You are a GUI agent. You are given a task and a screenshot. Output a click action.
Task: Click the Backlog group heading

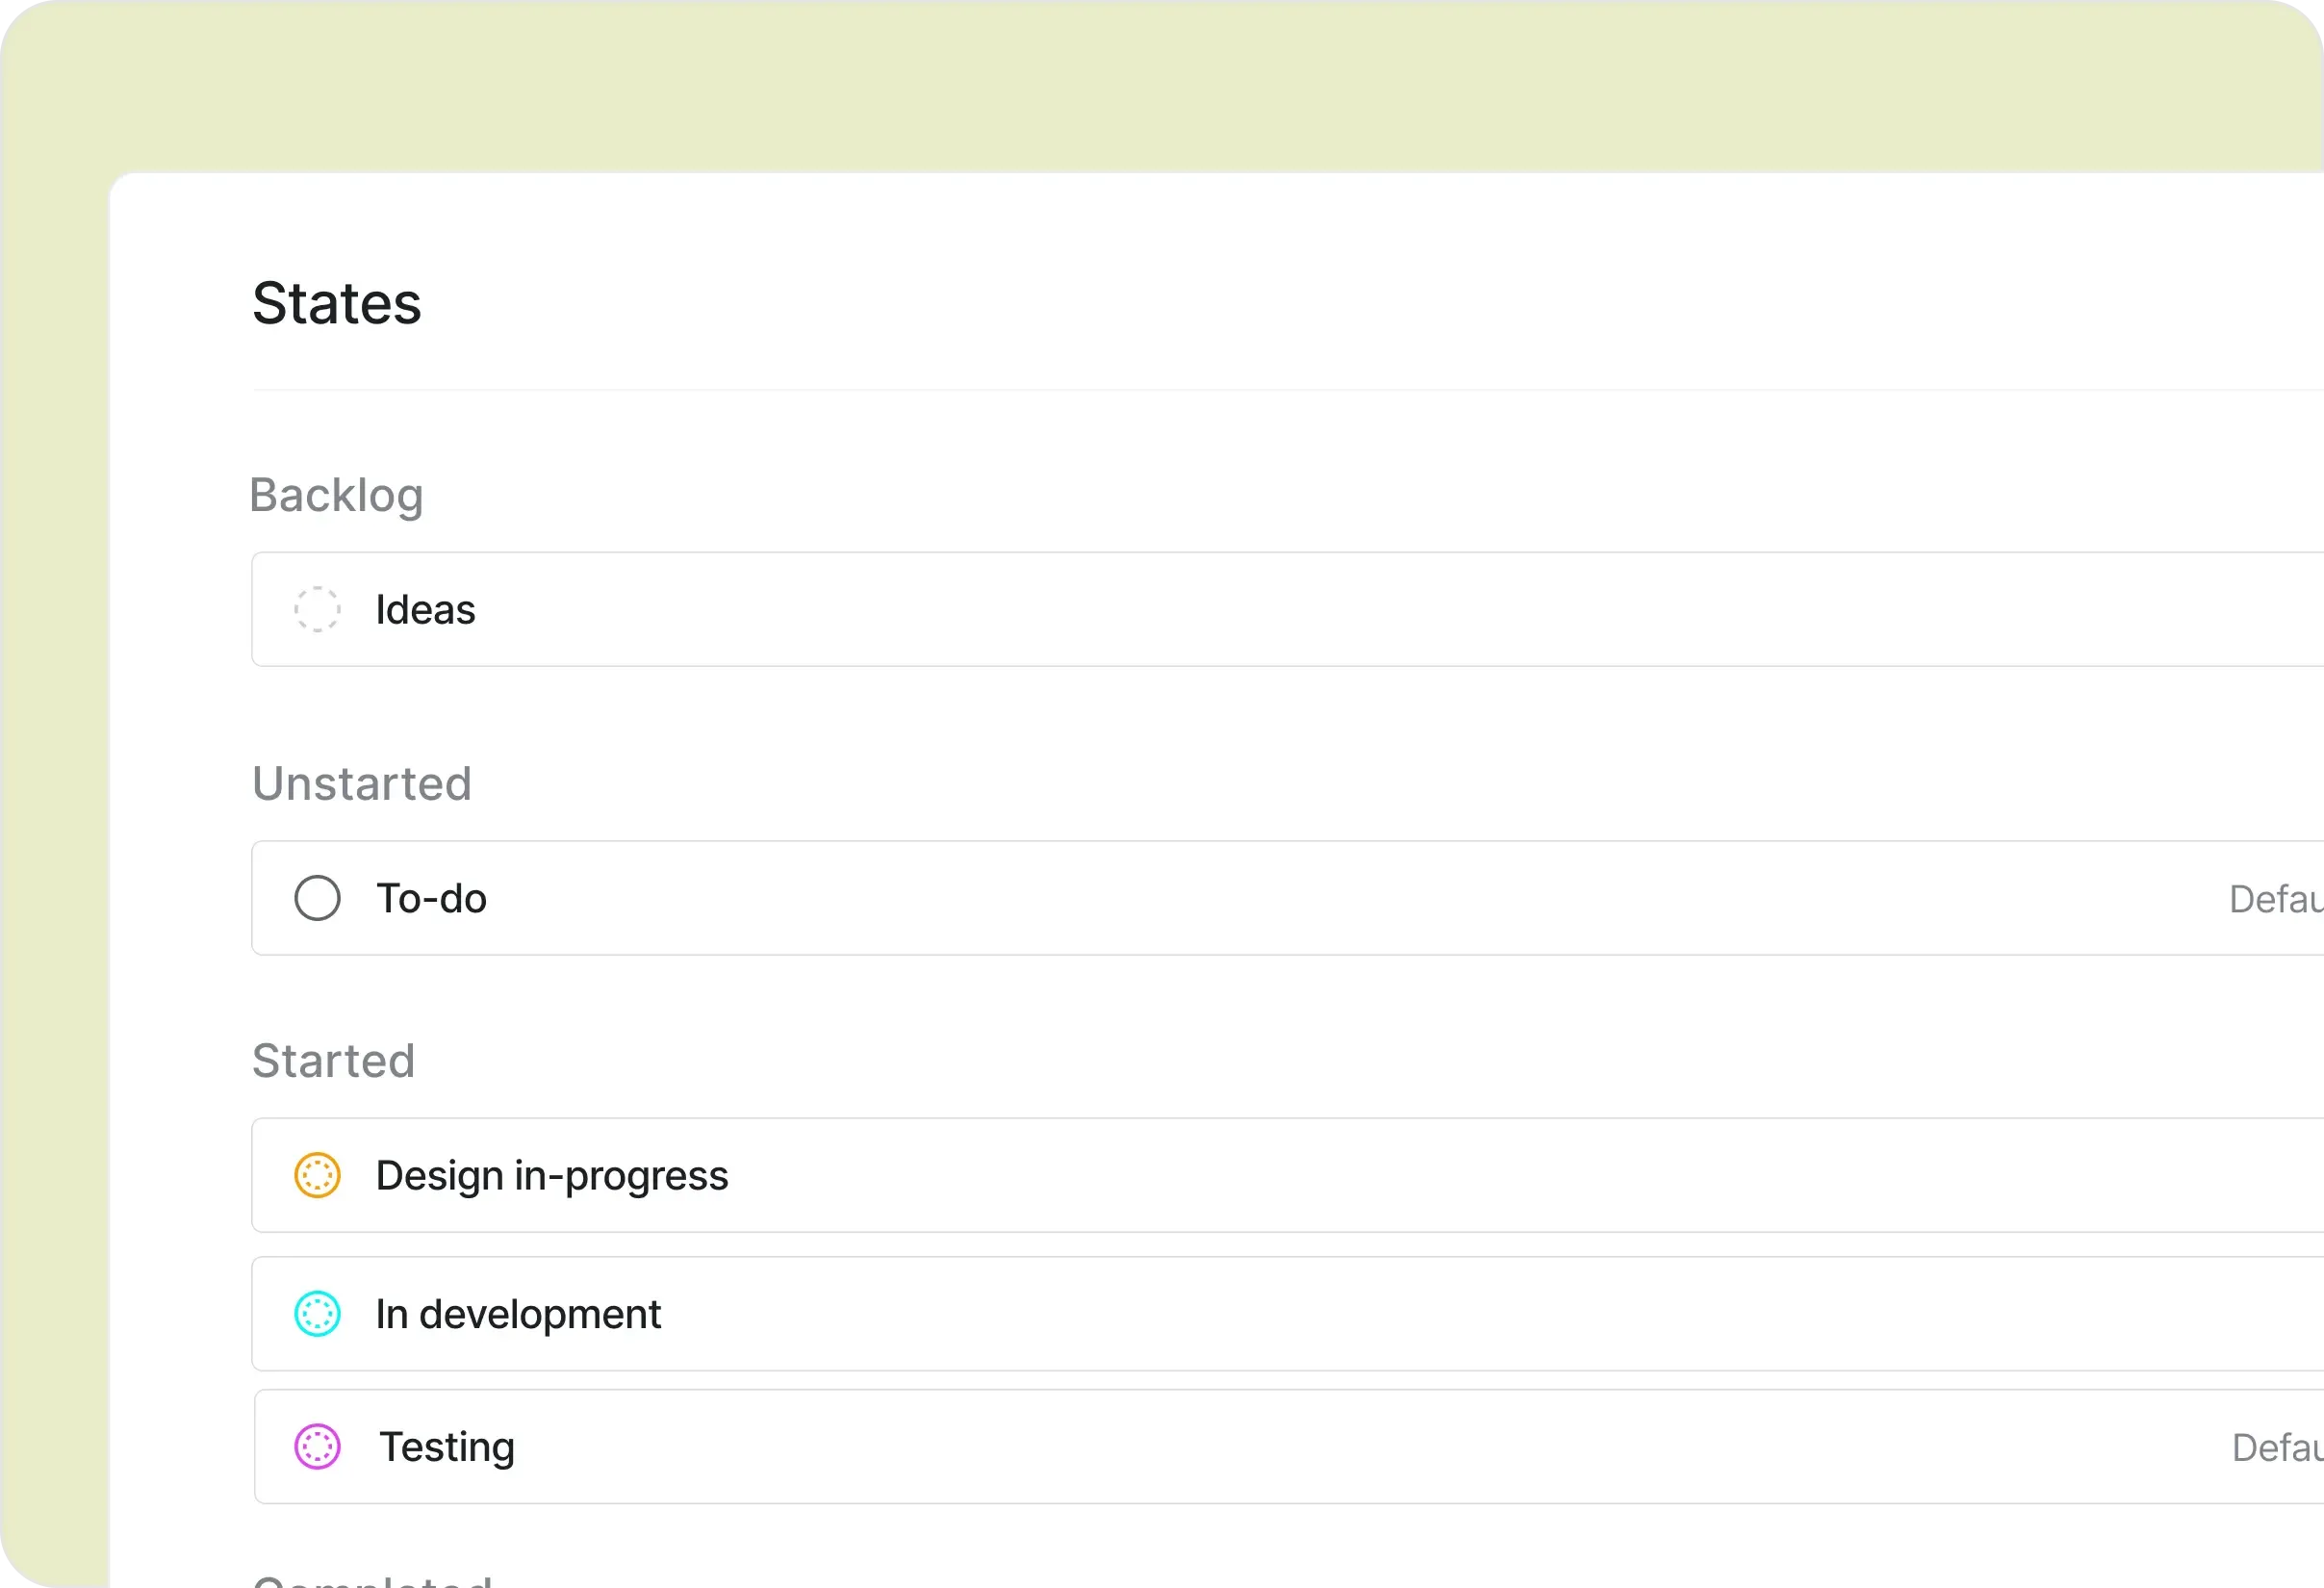coord(336,495)
